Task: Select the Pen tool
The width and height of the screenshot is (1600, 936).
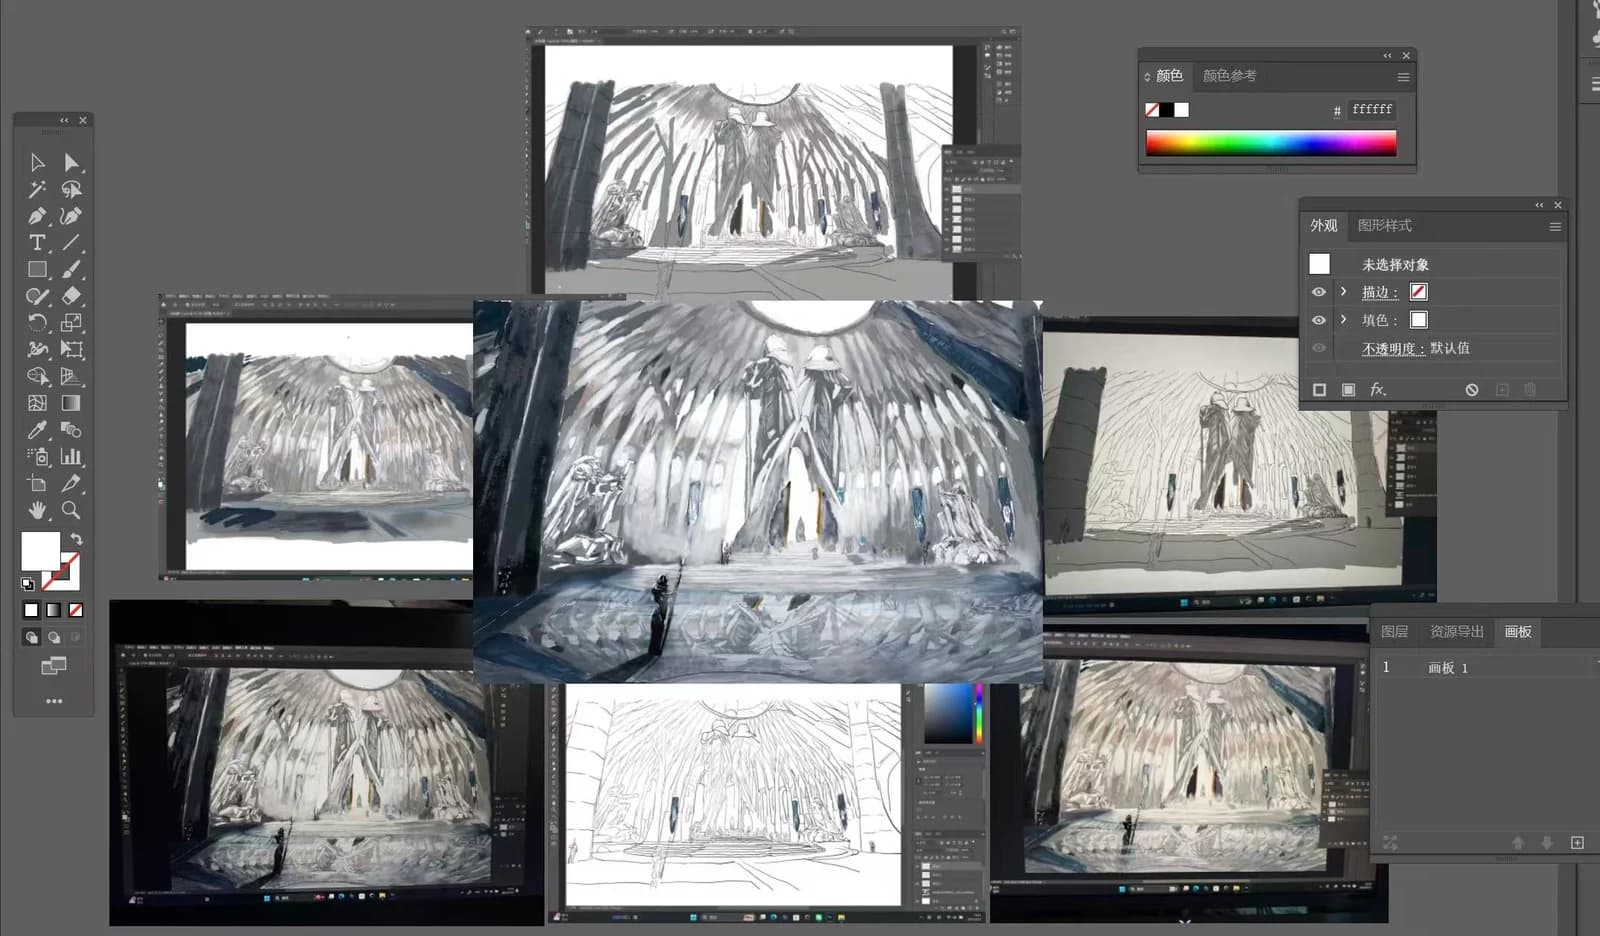Action: pos(37,216)
